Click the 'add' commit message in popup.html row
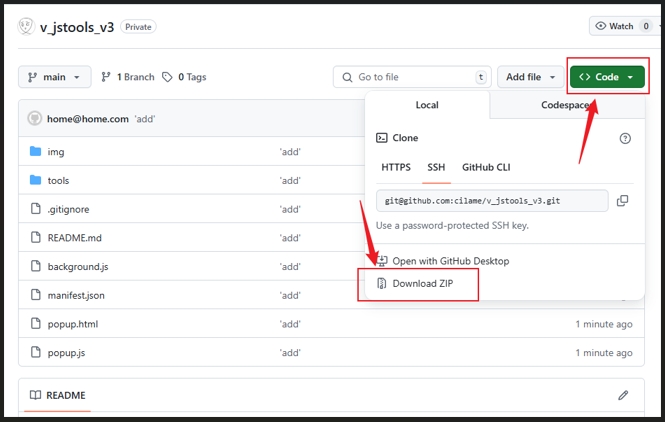Viewport: 665px width, 422px height. pyautogui.click(x=290, y=324)
